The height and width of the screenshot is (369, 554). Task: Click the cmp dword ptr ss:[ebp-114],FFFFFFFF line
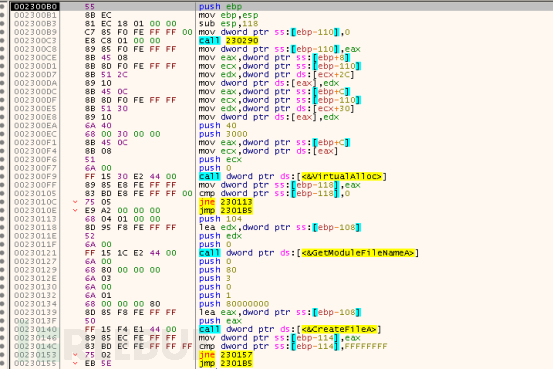tap(293, 346)
